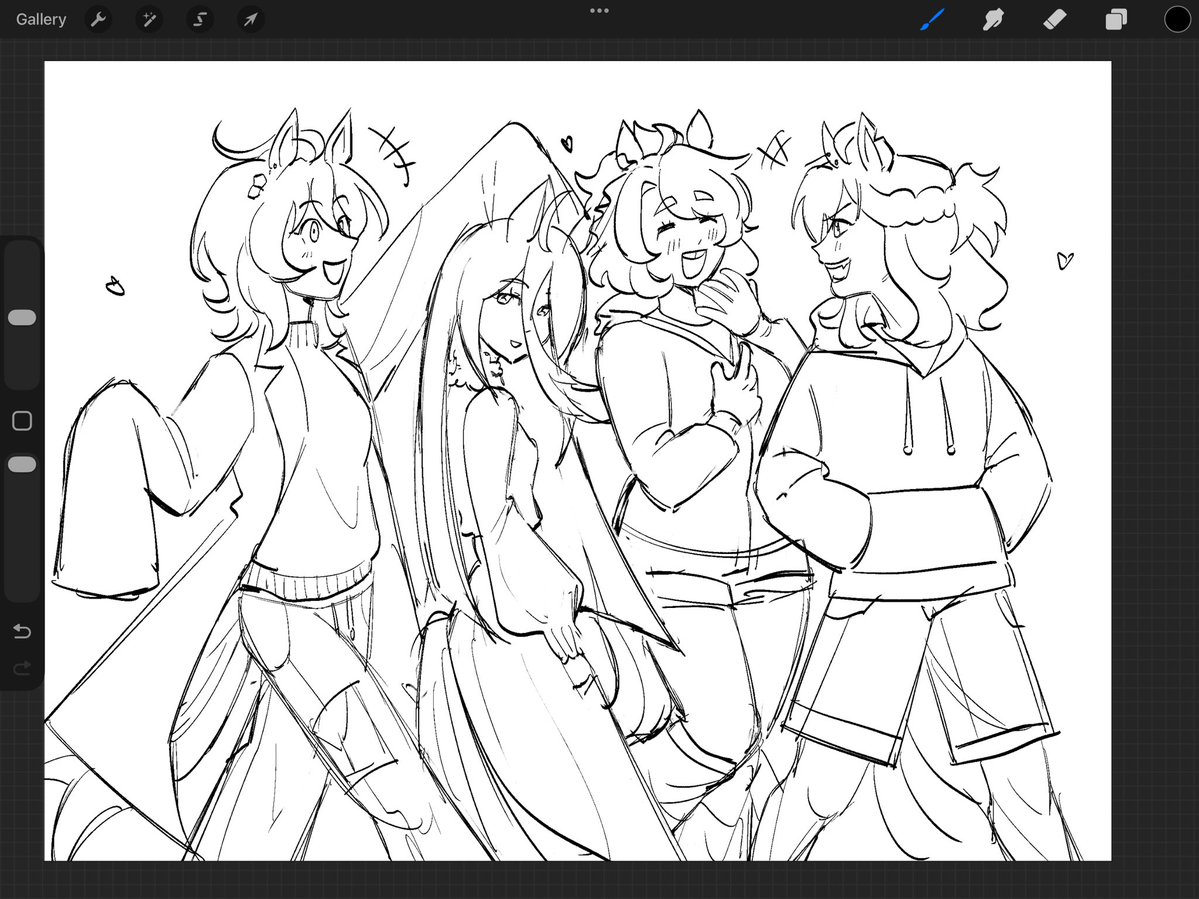Activate the Transform arrow tool

[251, 19]
